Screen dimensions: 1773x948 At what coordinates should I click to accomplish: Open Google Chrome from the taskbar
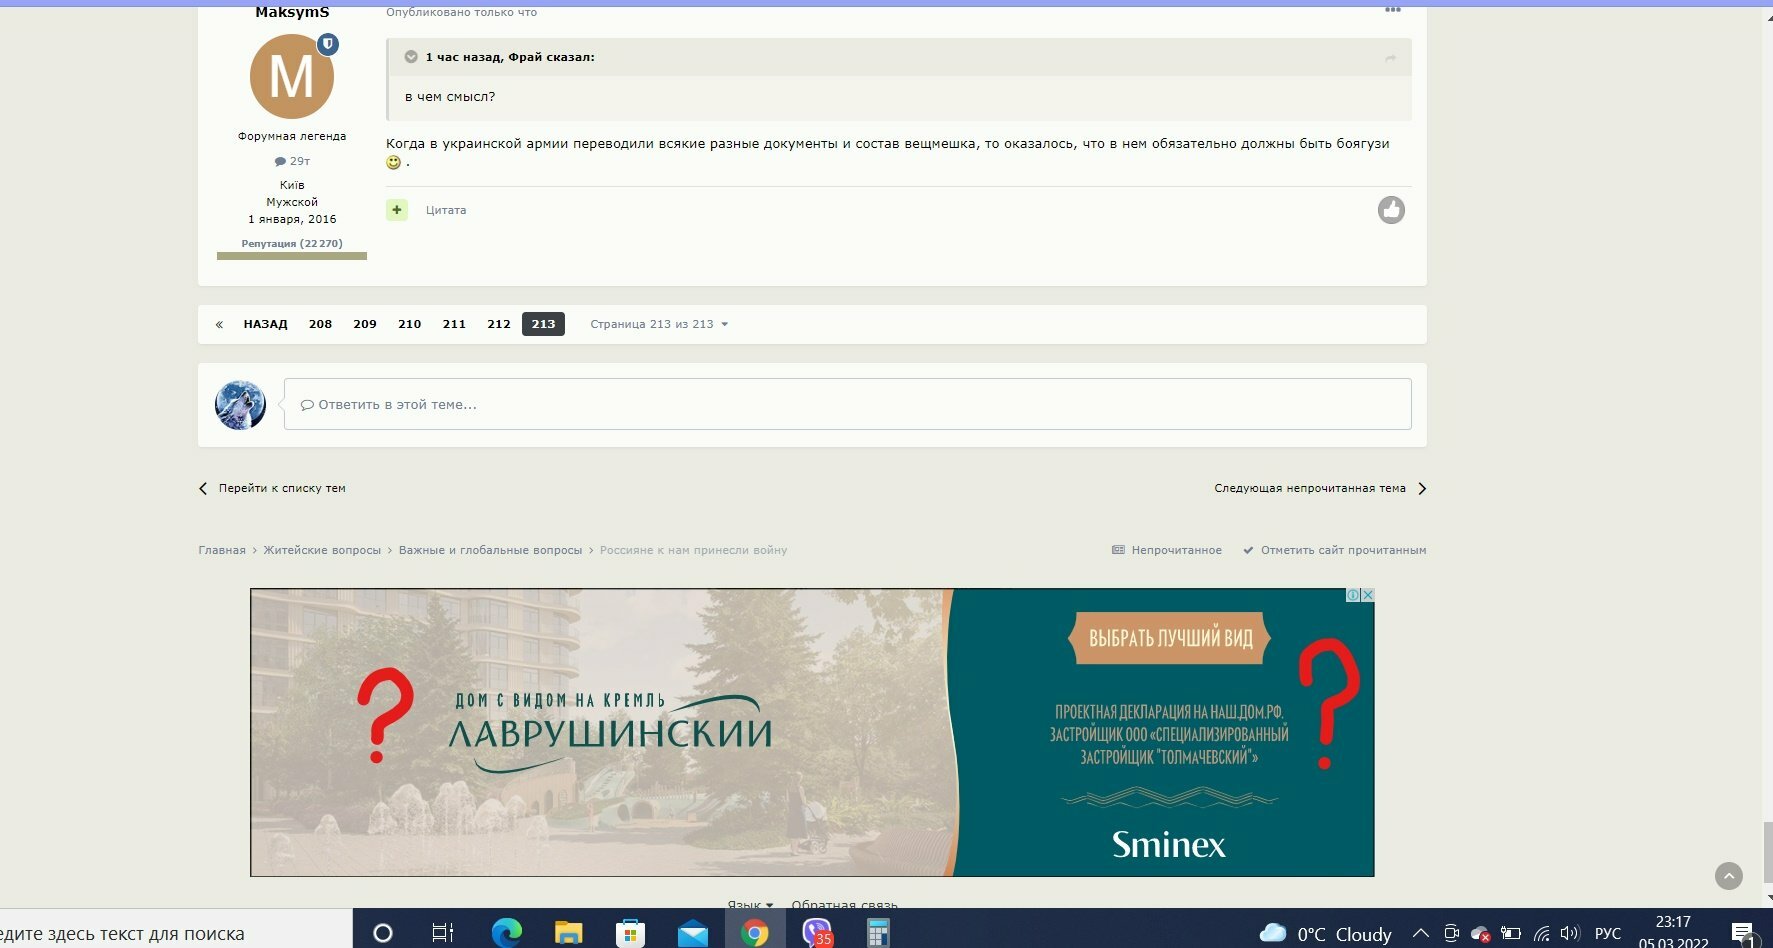(754, 933)
